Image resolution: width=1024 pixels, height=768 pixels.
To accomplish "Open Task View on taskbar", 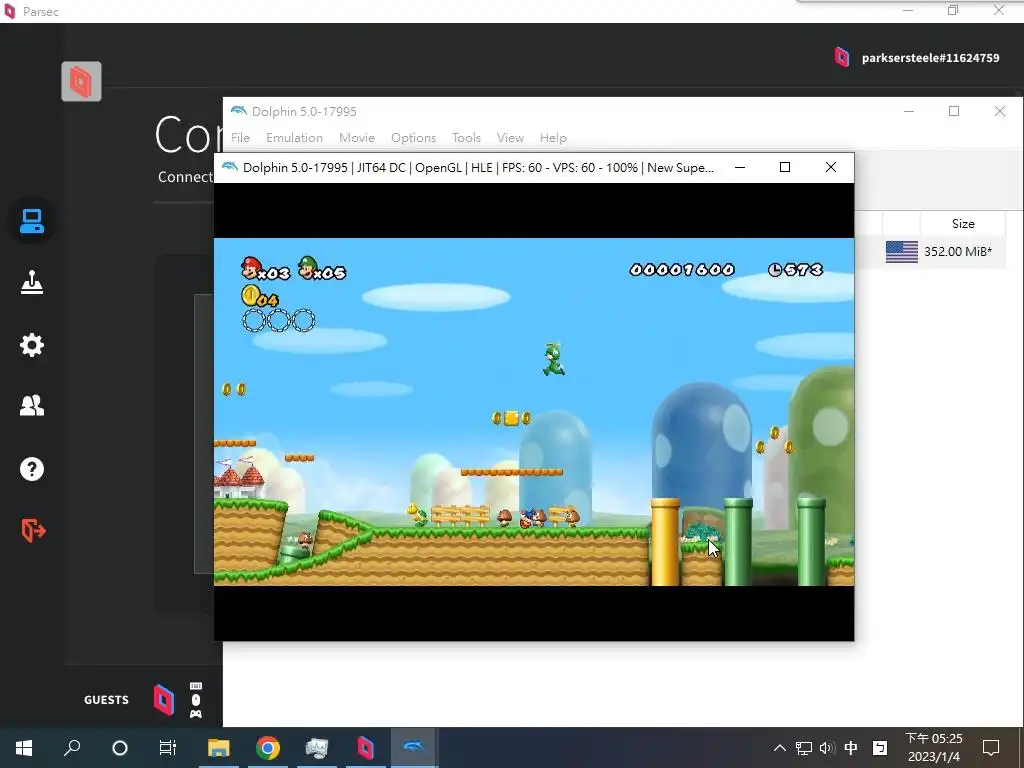I will 168,748.
